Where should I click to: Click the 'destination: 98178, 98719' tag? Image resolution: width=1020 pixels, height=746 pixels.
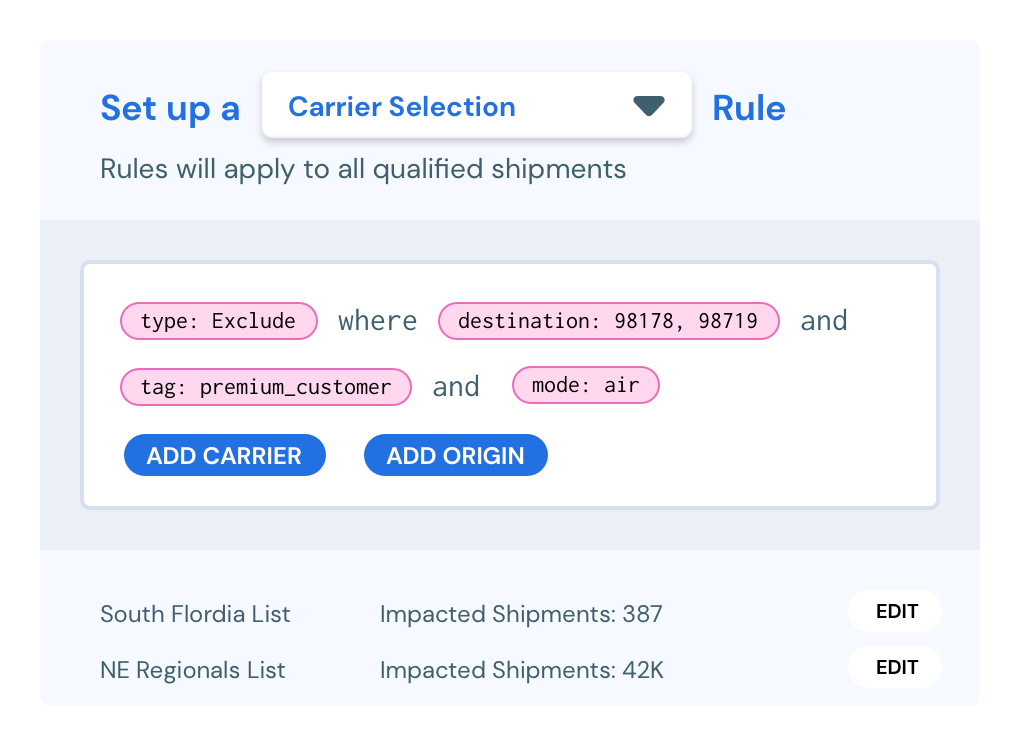[x=608, y=321]
